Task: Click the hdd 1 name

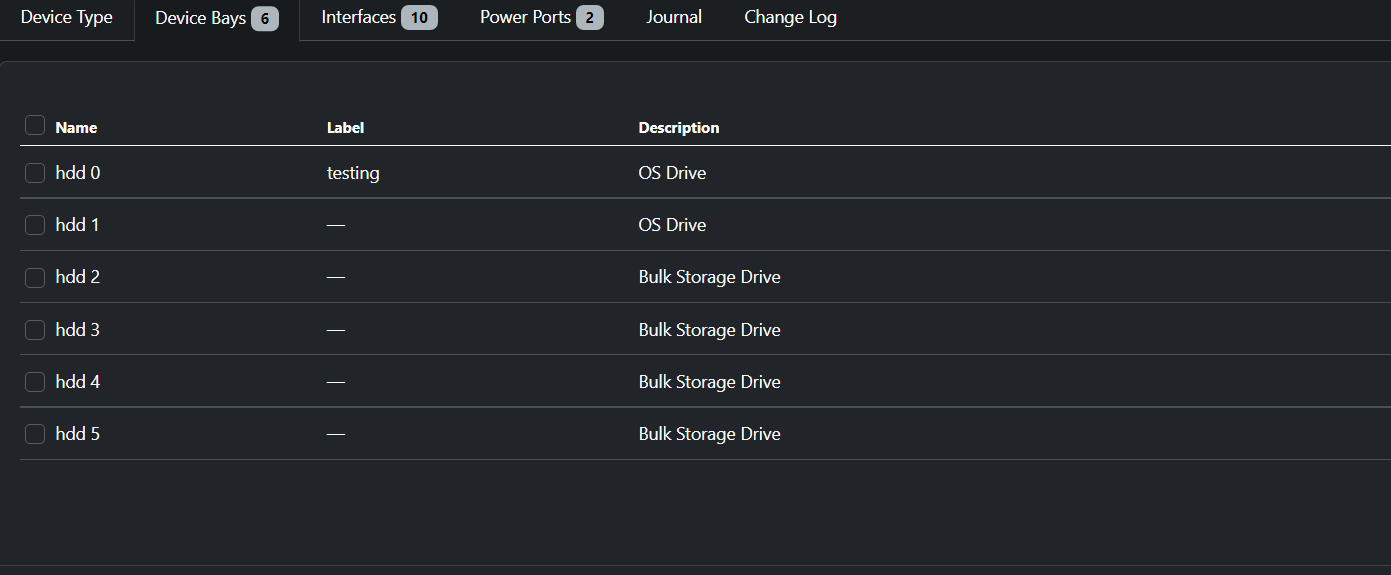Action: [x=78, y=225]
